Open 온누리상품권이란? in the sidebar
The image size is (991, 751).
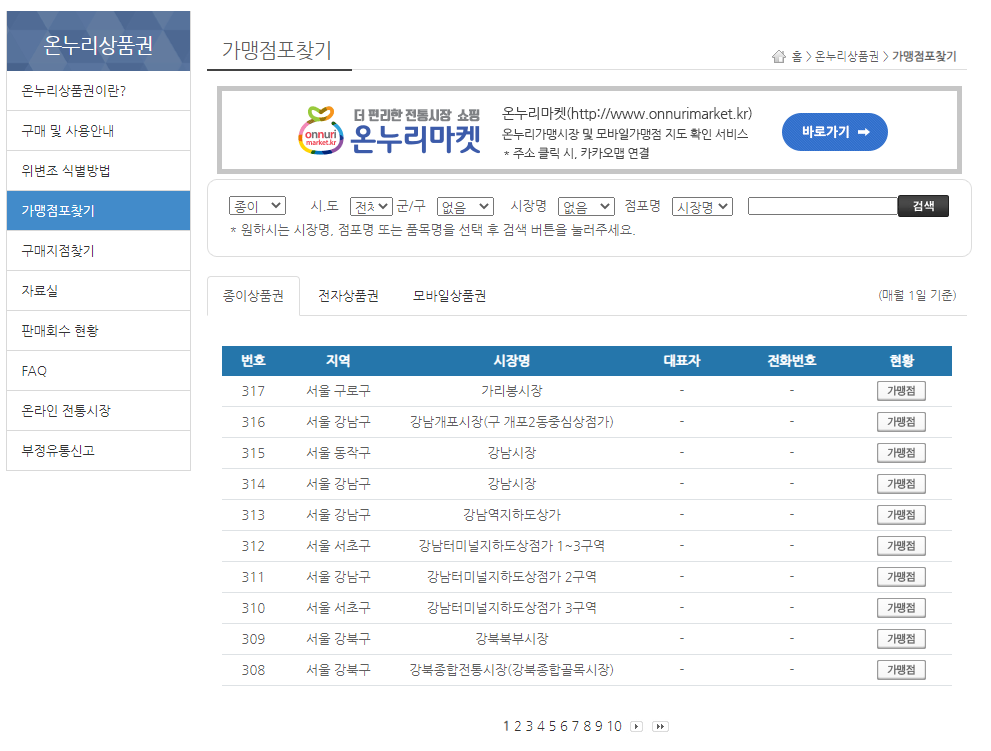click(99, 91)
